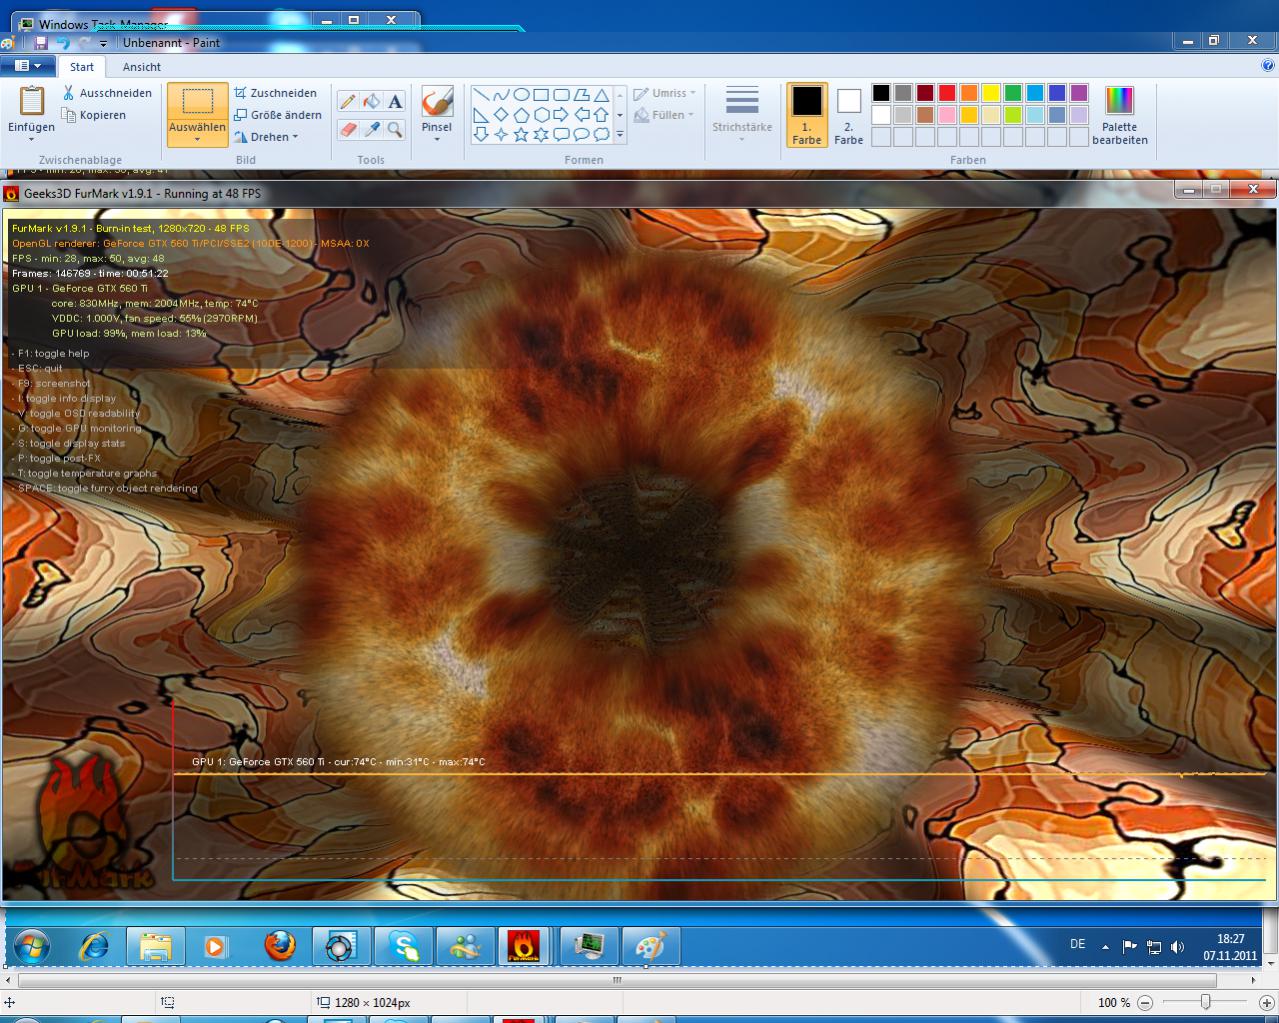Image resolution: width=1279 pixels, height=1023 pixels.
Task: Open the Füllen fill dropdown
Action: (664, 115)
